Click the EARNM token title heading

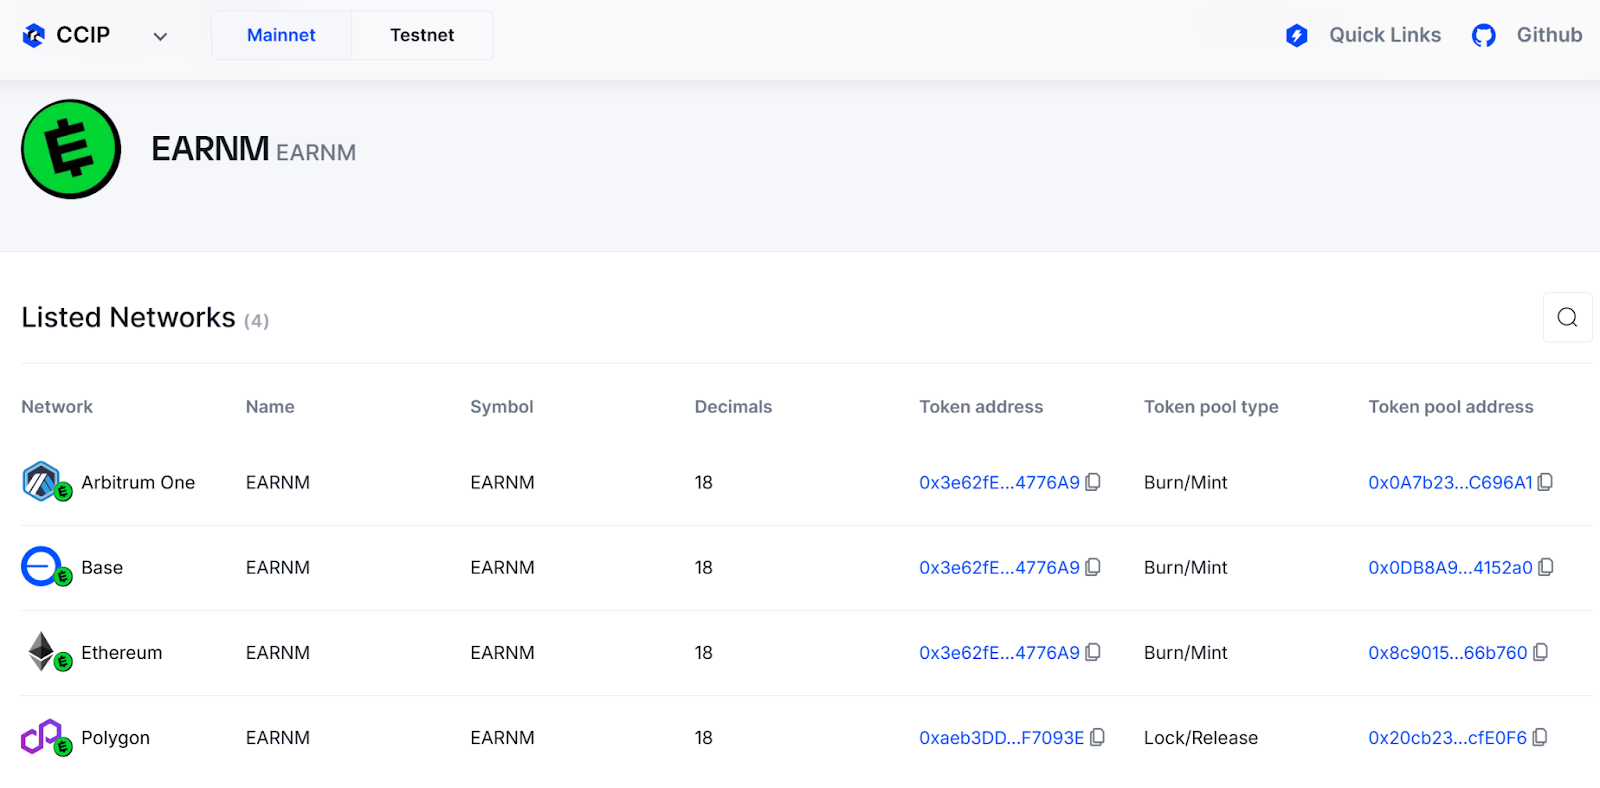pos(210,149)
